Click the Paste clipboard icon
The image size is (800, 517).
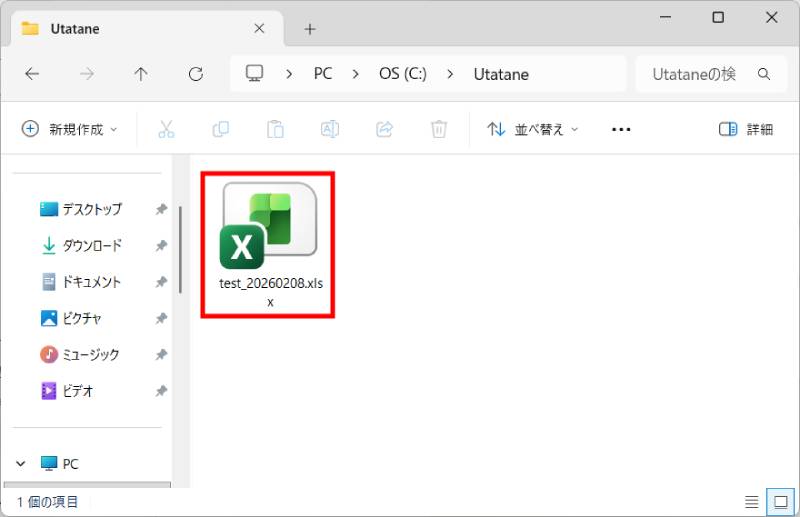click(x=274, y=129)
